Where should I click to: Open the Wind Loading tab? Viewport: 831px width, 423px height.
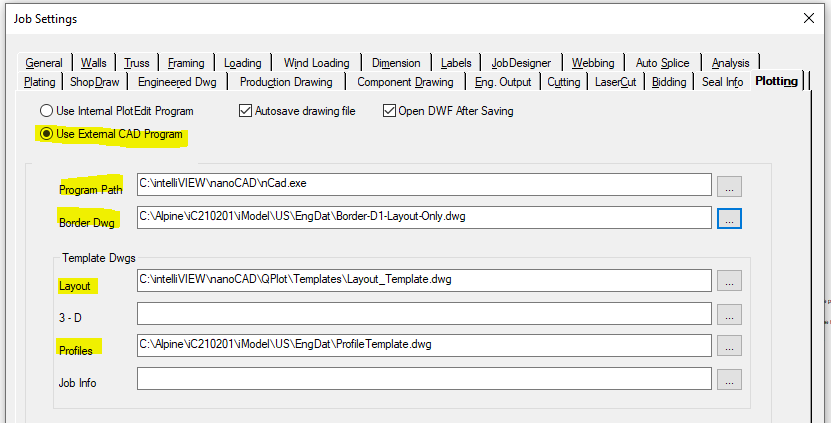tap(316, 63)
